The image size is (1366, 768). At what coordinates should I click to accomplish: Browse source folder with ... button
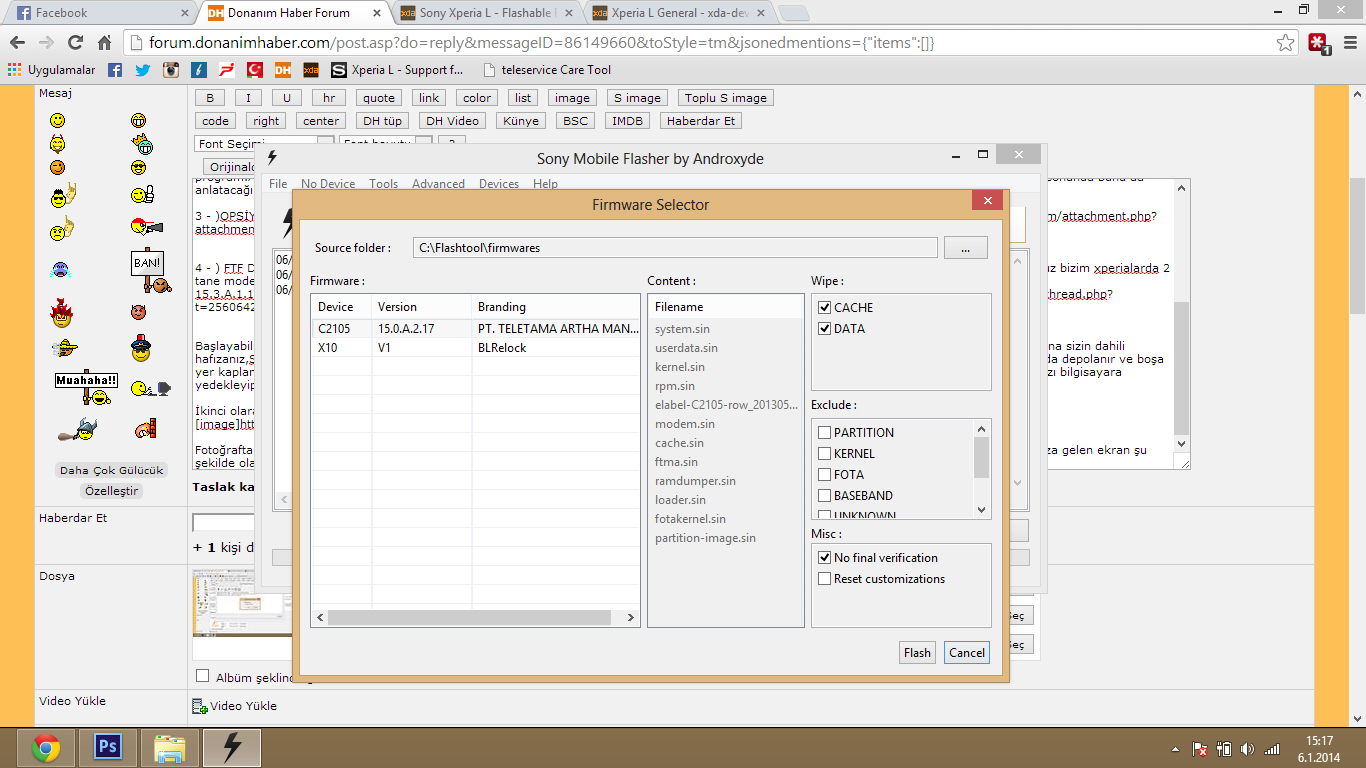(965, 247)
